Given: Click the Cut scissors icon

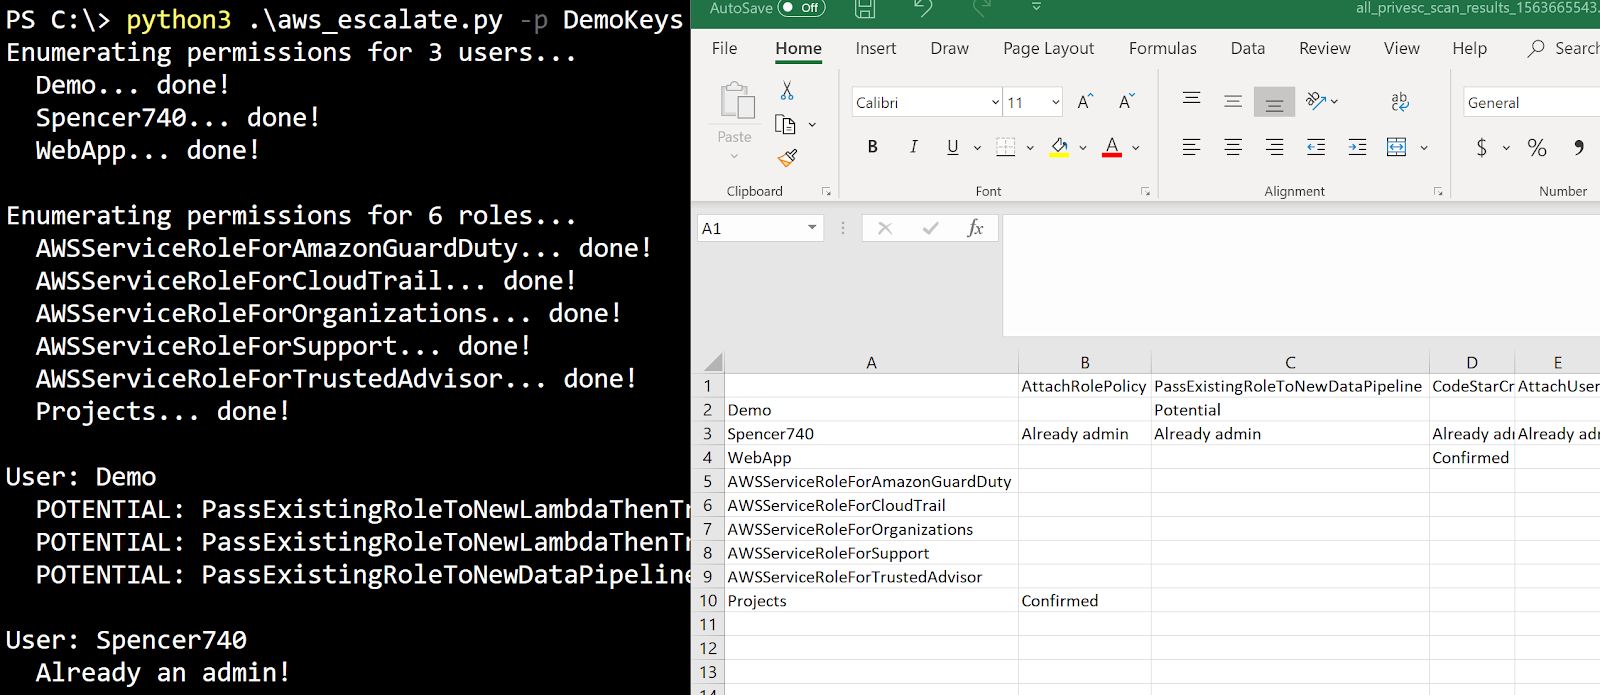Looking at the screenshot, I should pos(787,91).
